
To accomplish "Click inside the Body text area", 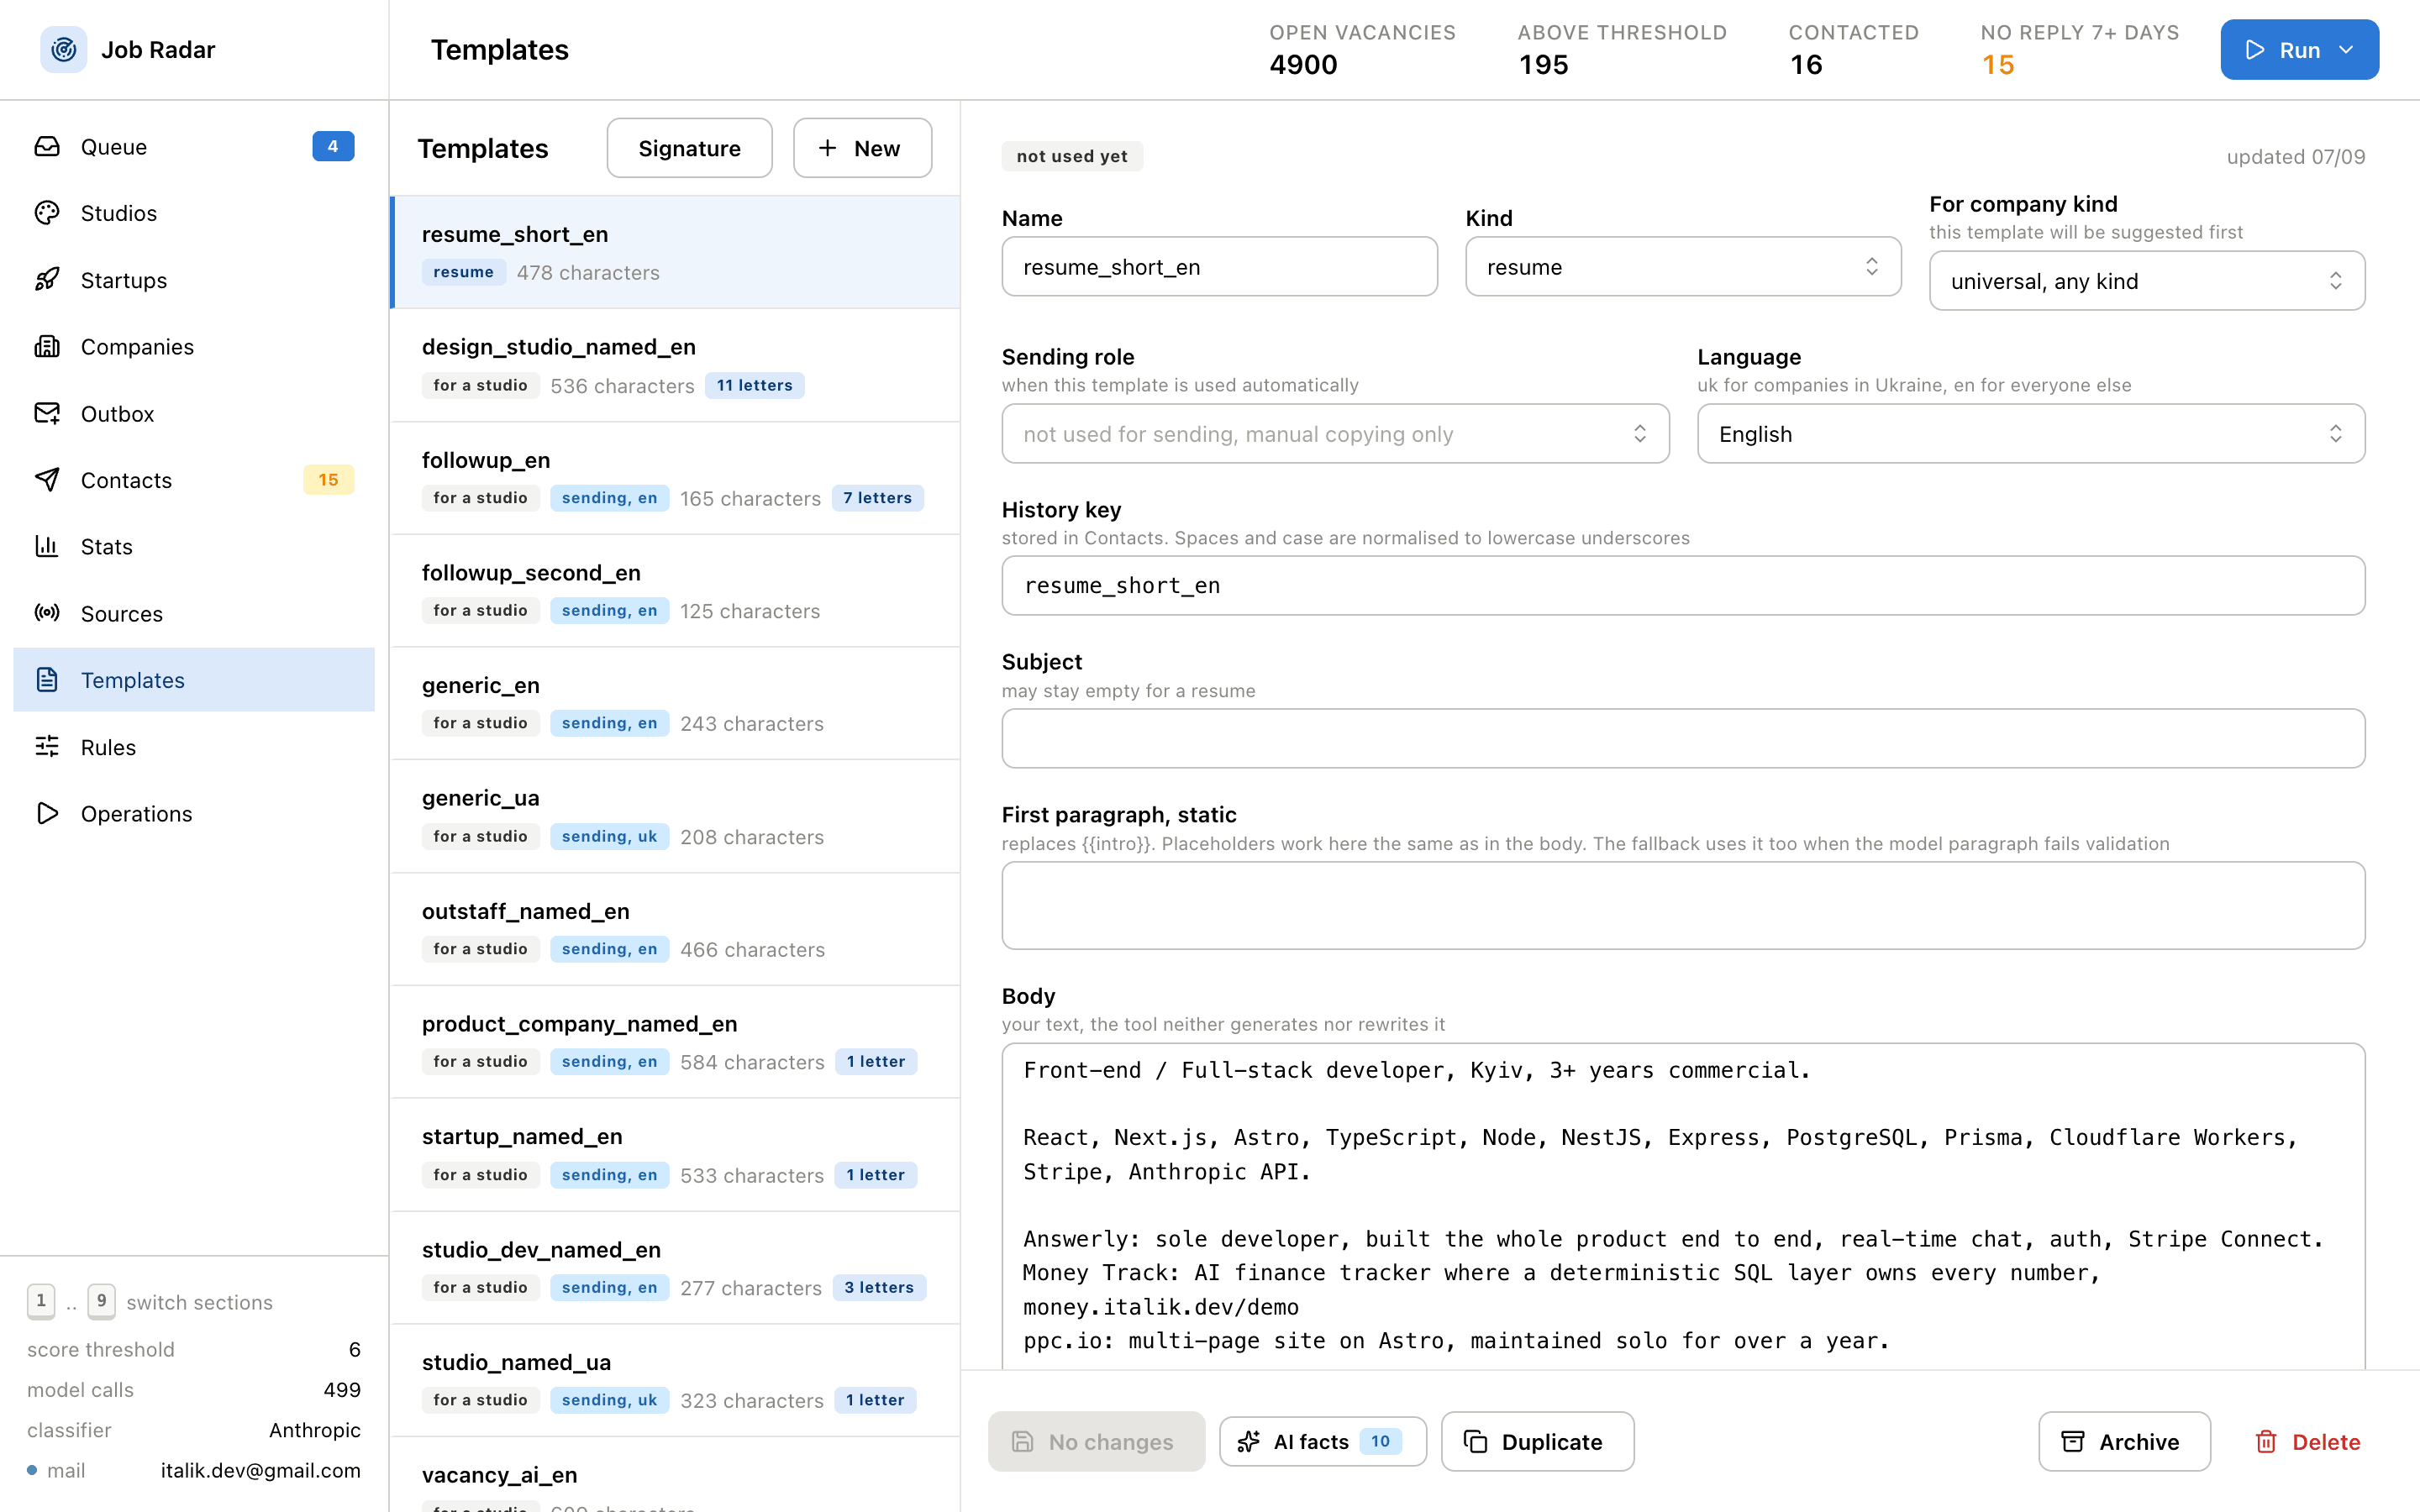I will point(1683,1205).
